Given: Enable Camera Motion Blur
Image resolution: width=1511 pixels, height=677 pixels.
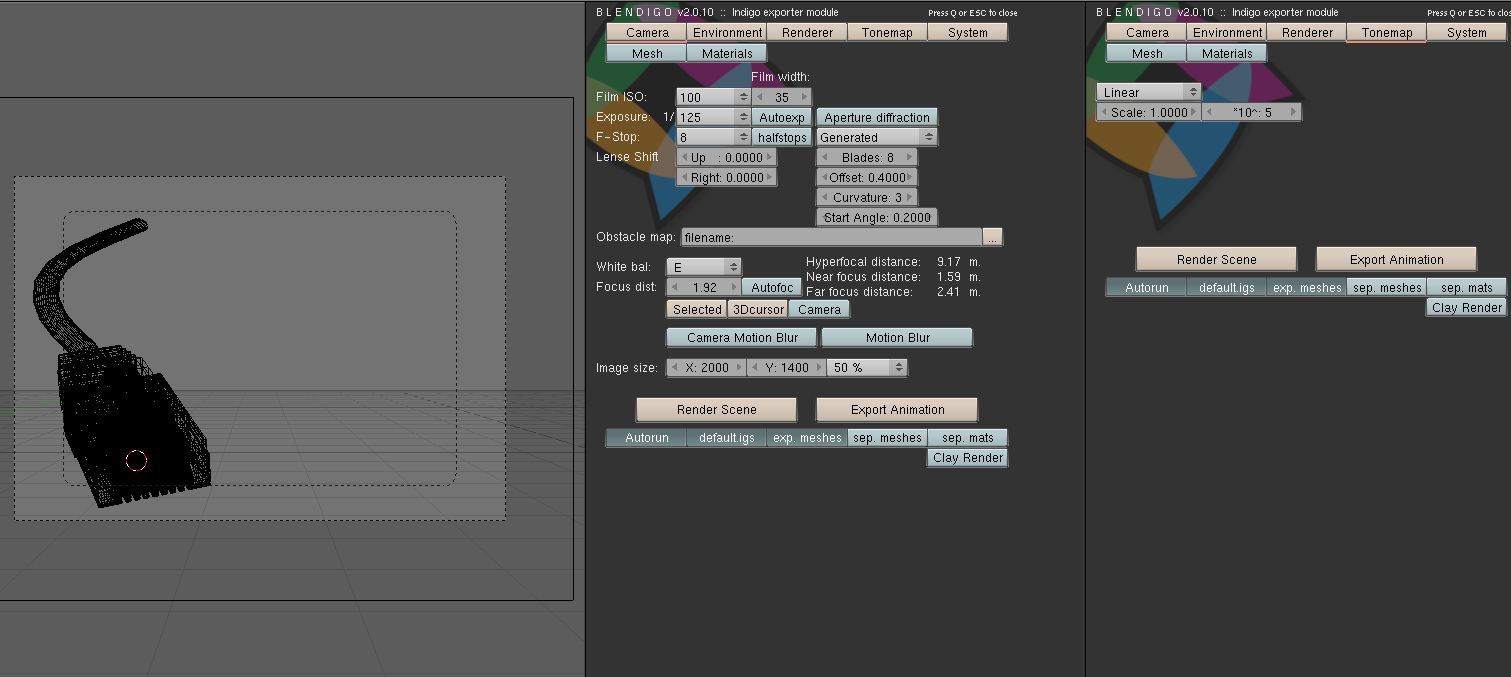Looking at the screenshot, I should 742,337.
